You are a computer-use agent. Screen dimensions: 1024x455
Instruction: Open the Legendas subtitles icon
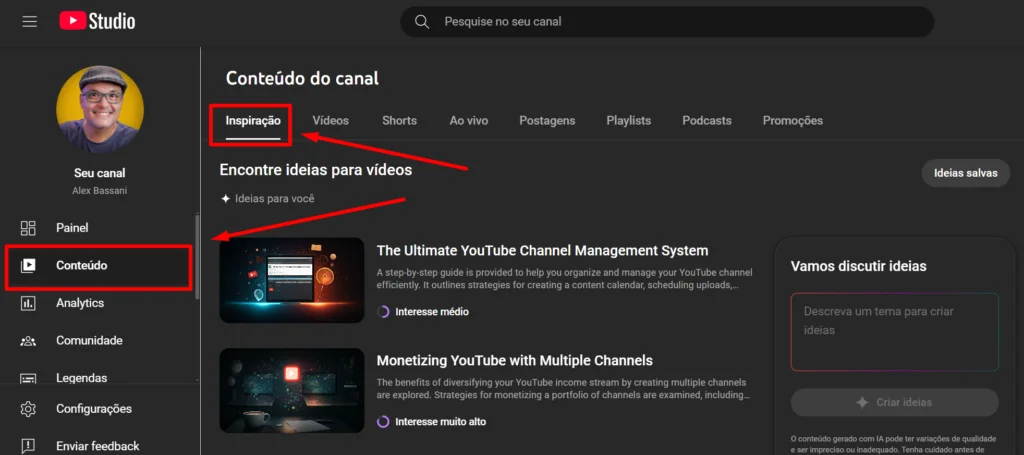[29, 379]
